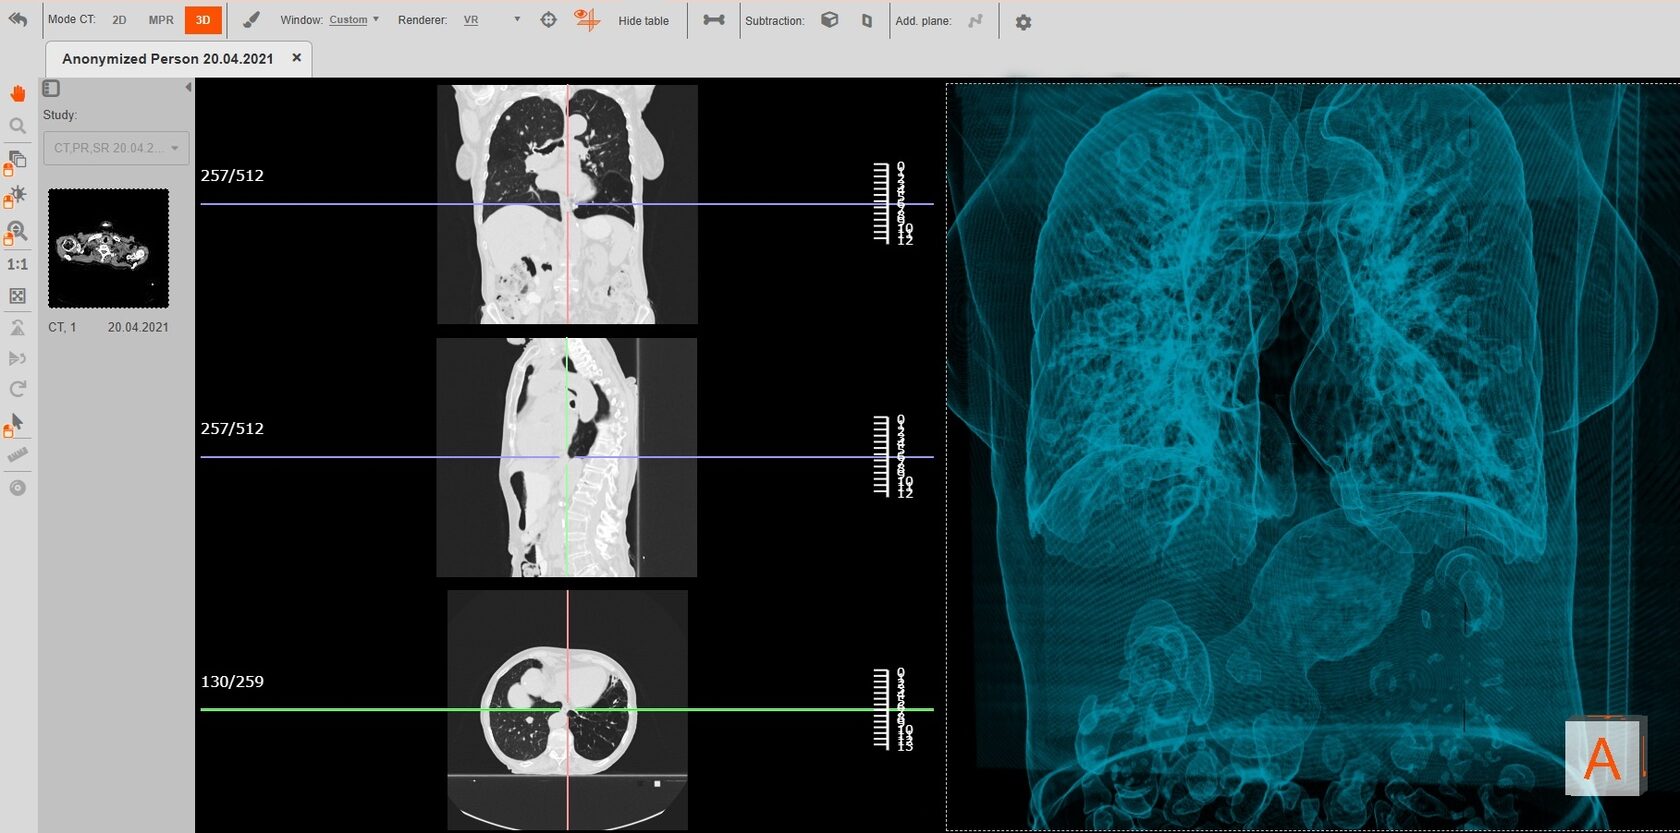The image size is (1680, 833).
Task: Click the magnifier search tool in sidebar
Action: [18, 126]
